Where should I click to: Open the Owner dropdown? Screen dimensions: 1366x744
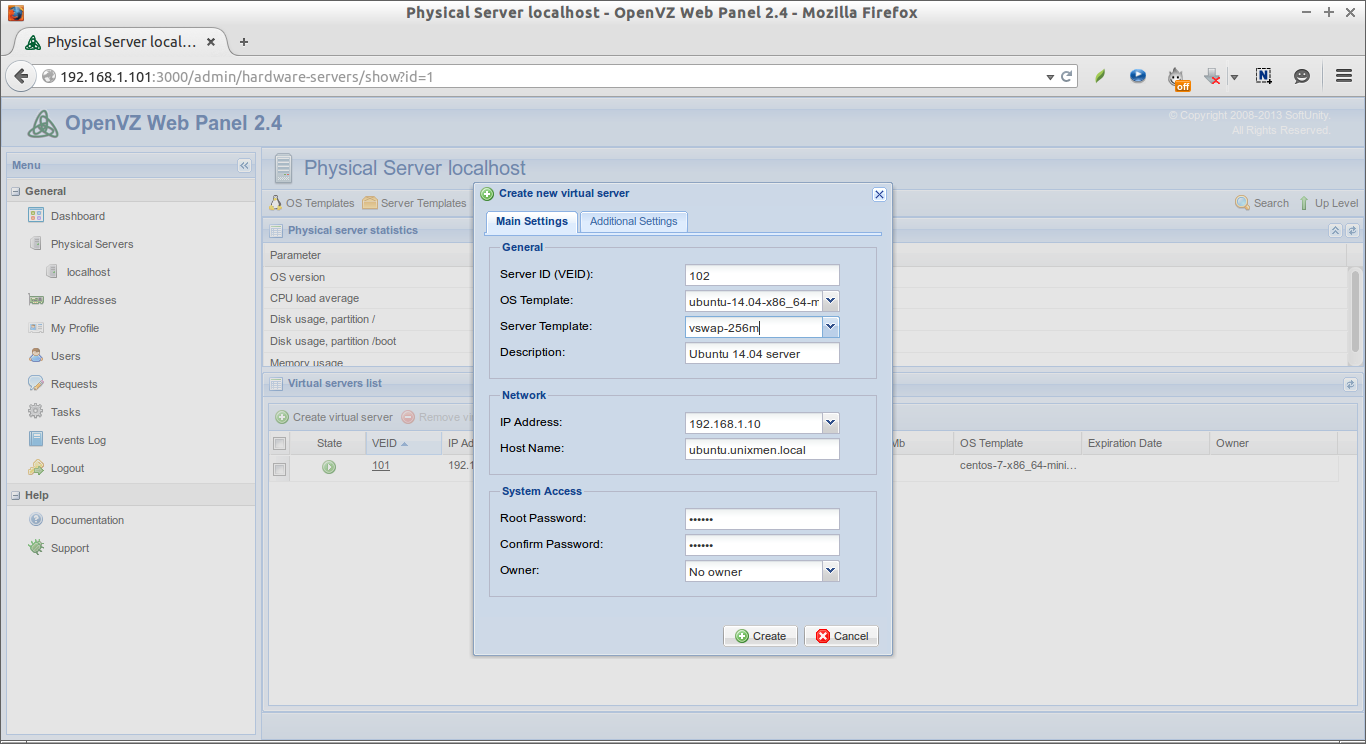tap(830, 571)
